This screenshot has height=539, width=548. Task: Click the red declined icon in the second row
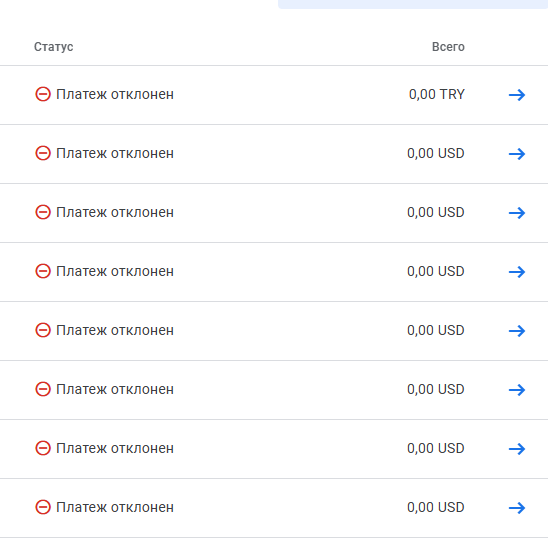pyautogui.click(x=43, y=153)
